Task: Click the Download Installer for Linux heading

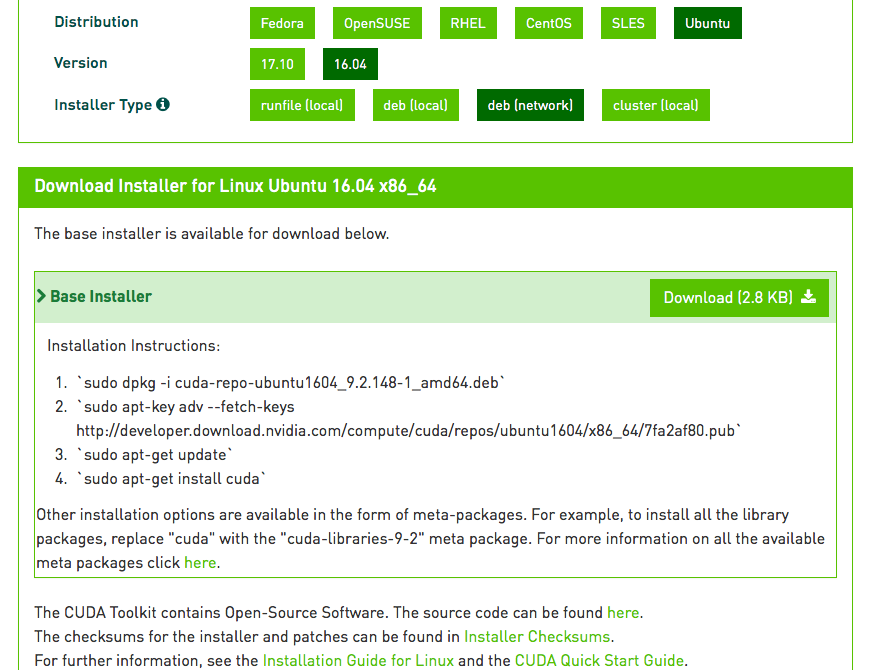Action: [235, 186]
